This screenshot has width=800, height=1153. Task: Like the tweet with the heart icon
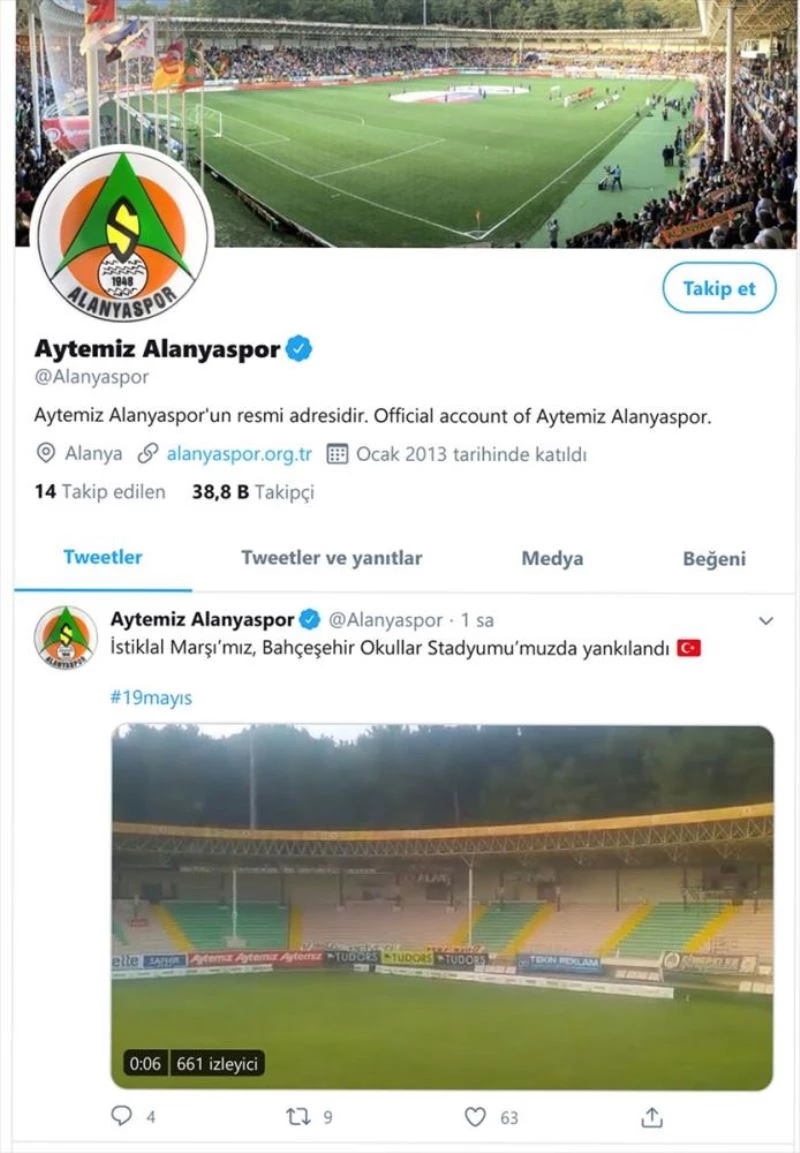[x=476, y=1116]
